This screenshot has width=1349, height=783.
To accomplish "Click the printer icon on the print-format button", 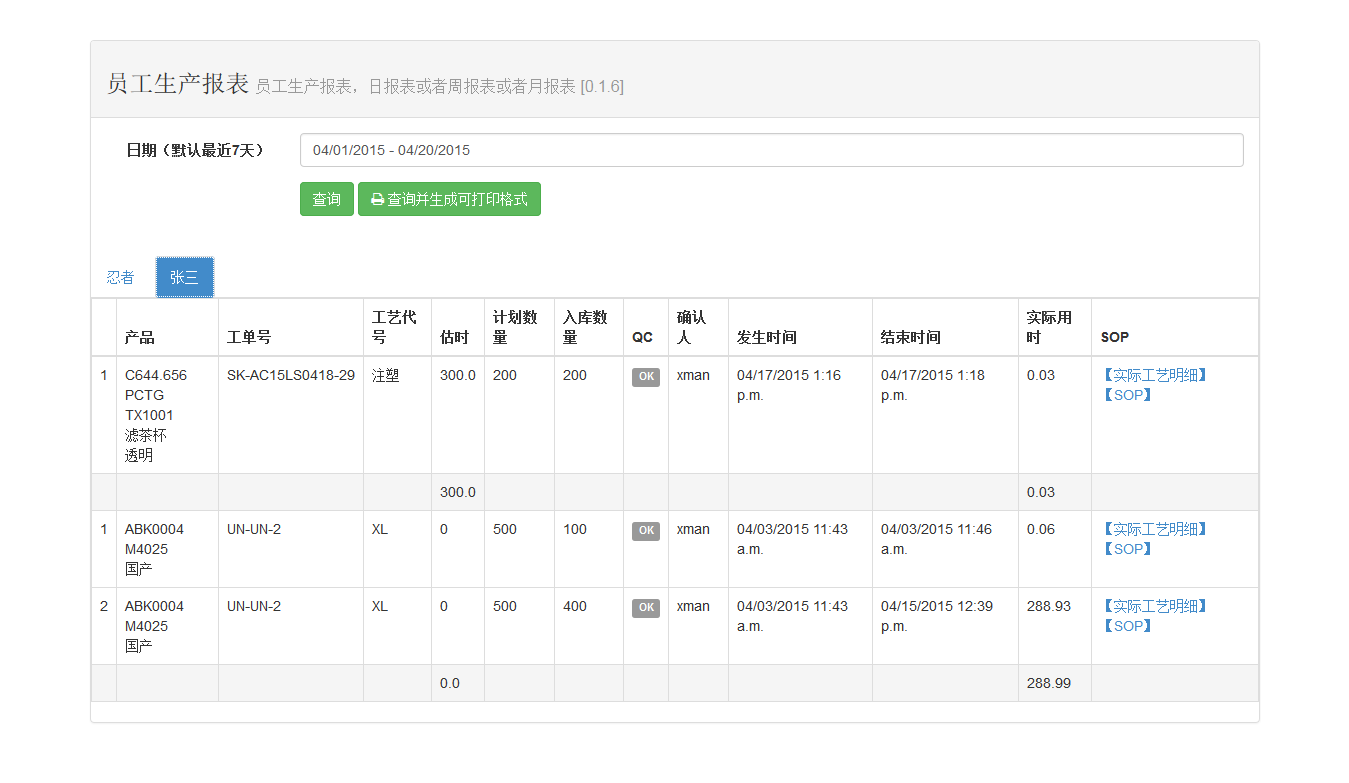I will [x=377, y=200].
